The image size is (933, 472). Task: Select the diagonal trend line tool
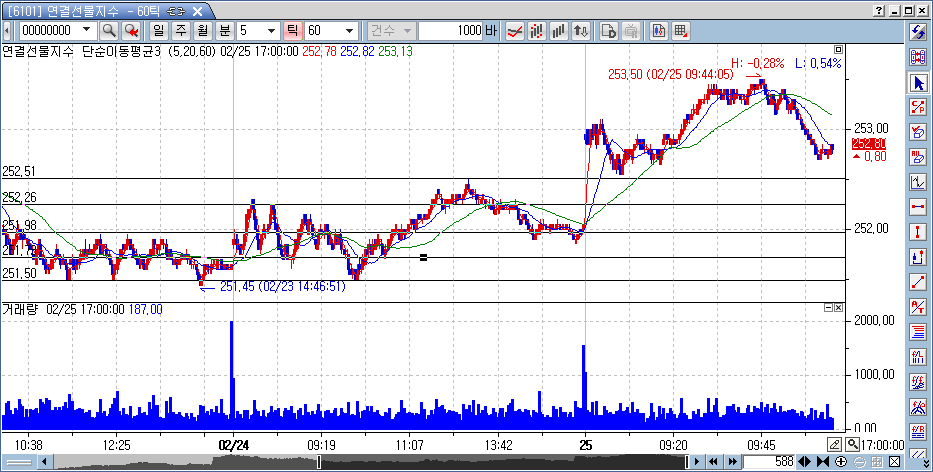(x=918, y=281)
